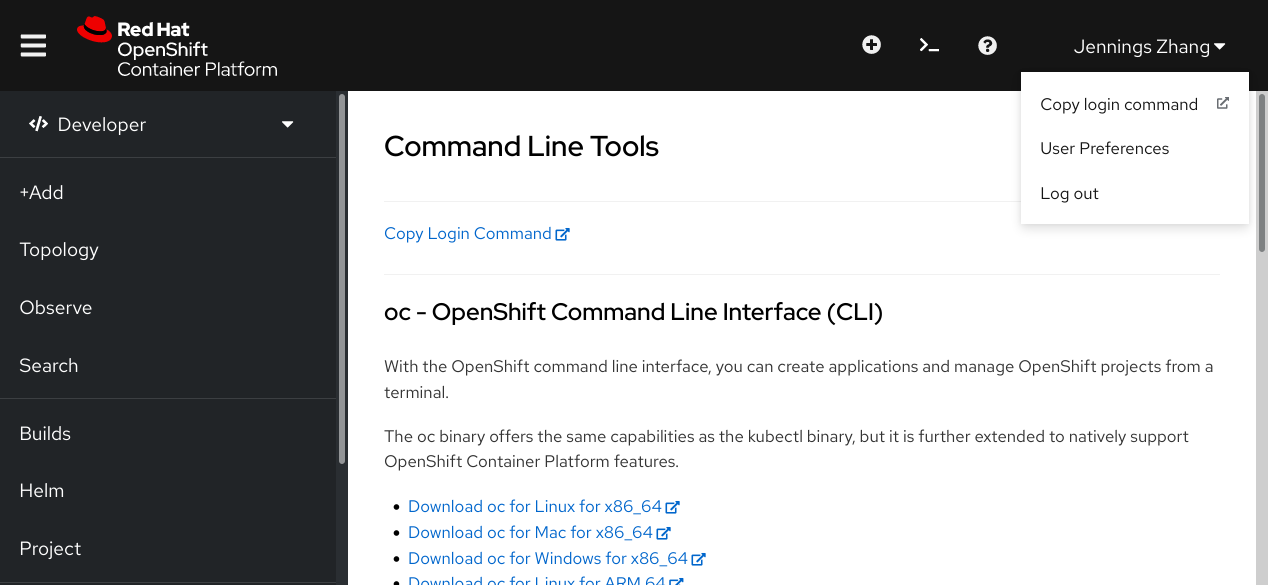The width and height of the screenshot is (1268, 585).
Task: Click the oc - OpenShift Command Line Interface heading
Action: point(633,312)
